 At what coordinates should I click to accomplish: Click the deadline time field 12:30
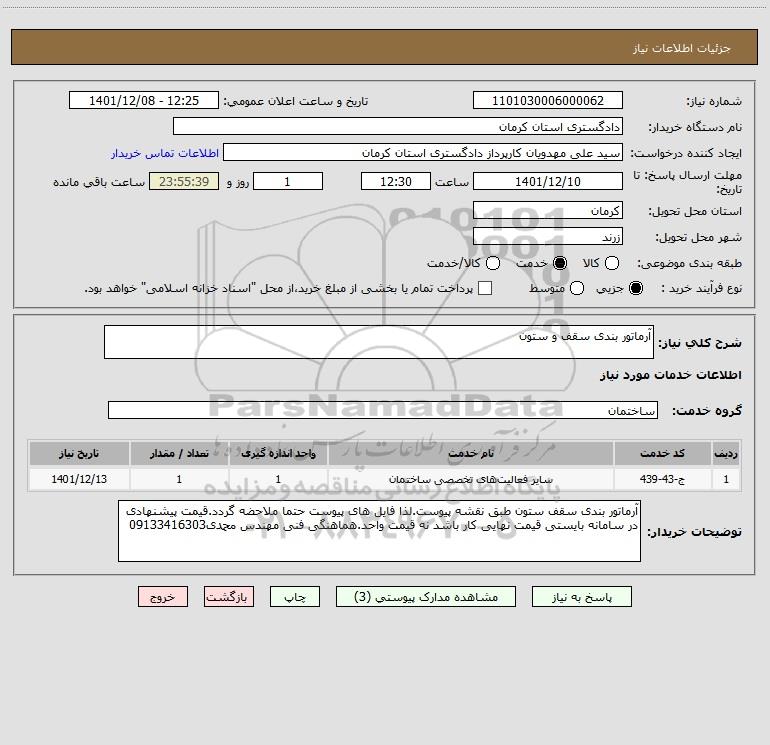pos(396,181)
